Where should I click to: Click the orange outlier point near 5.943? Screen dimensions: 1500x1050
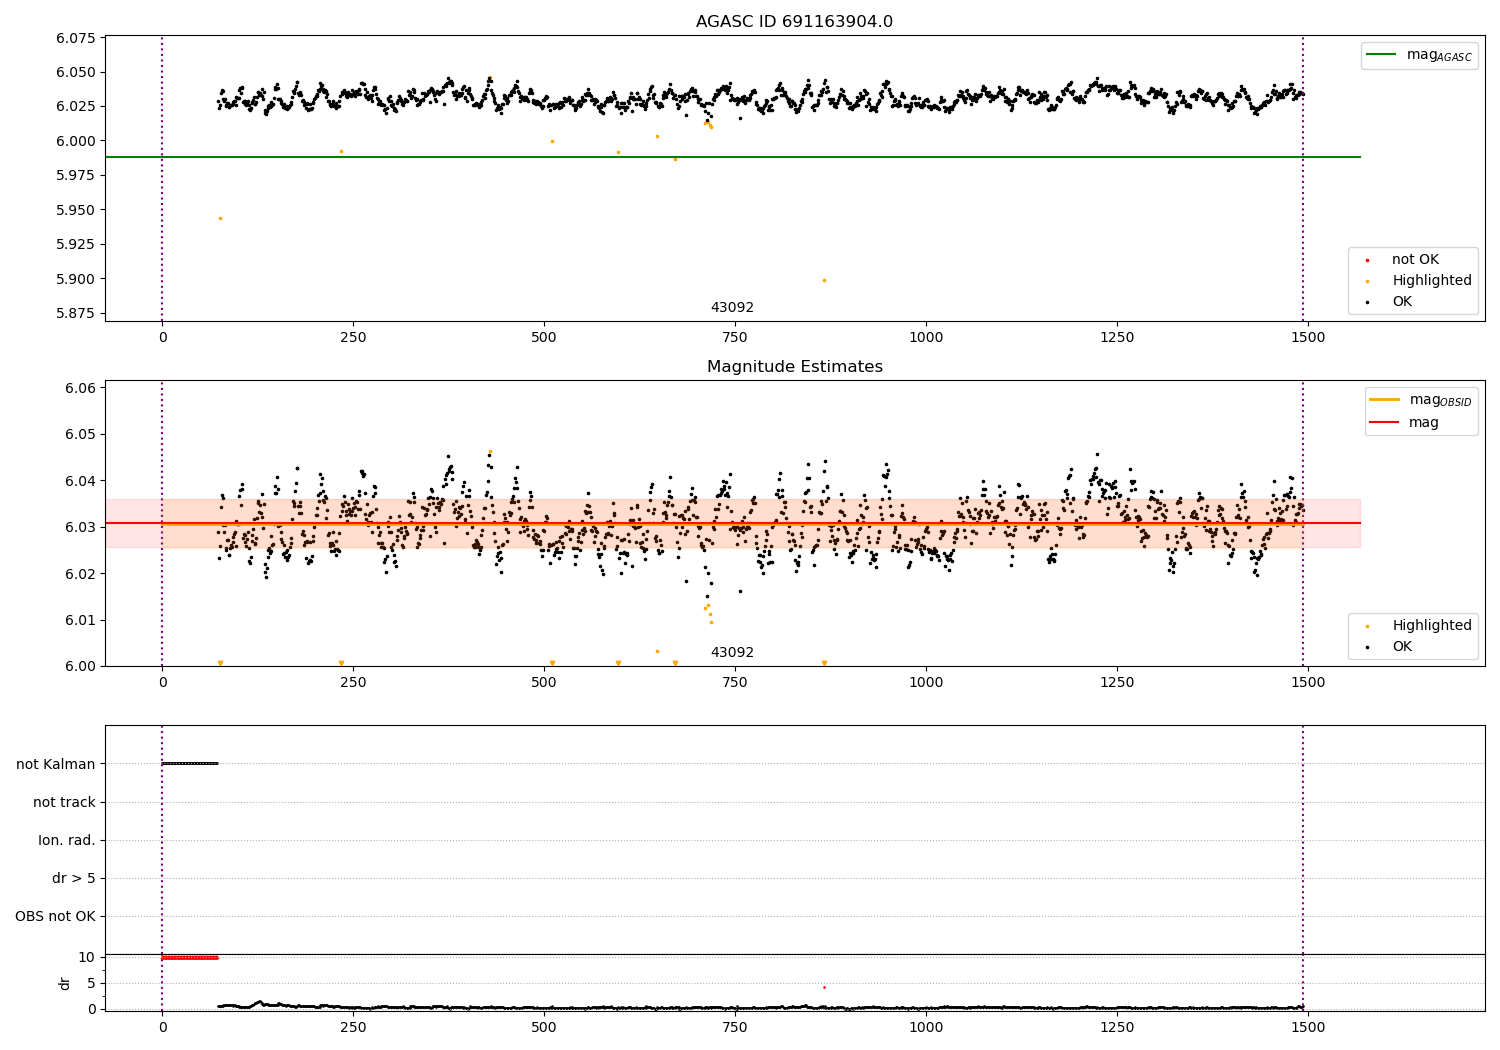220,218
